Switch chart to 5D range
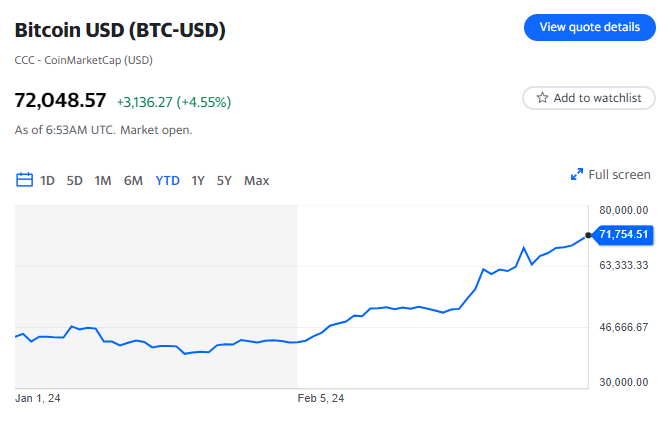670x426 pixels. click(x=75, y=181)
